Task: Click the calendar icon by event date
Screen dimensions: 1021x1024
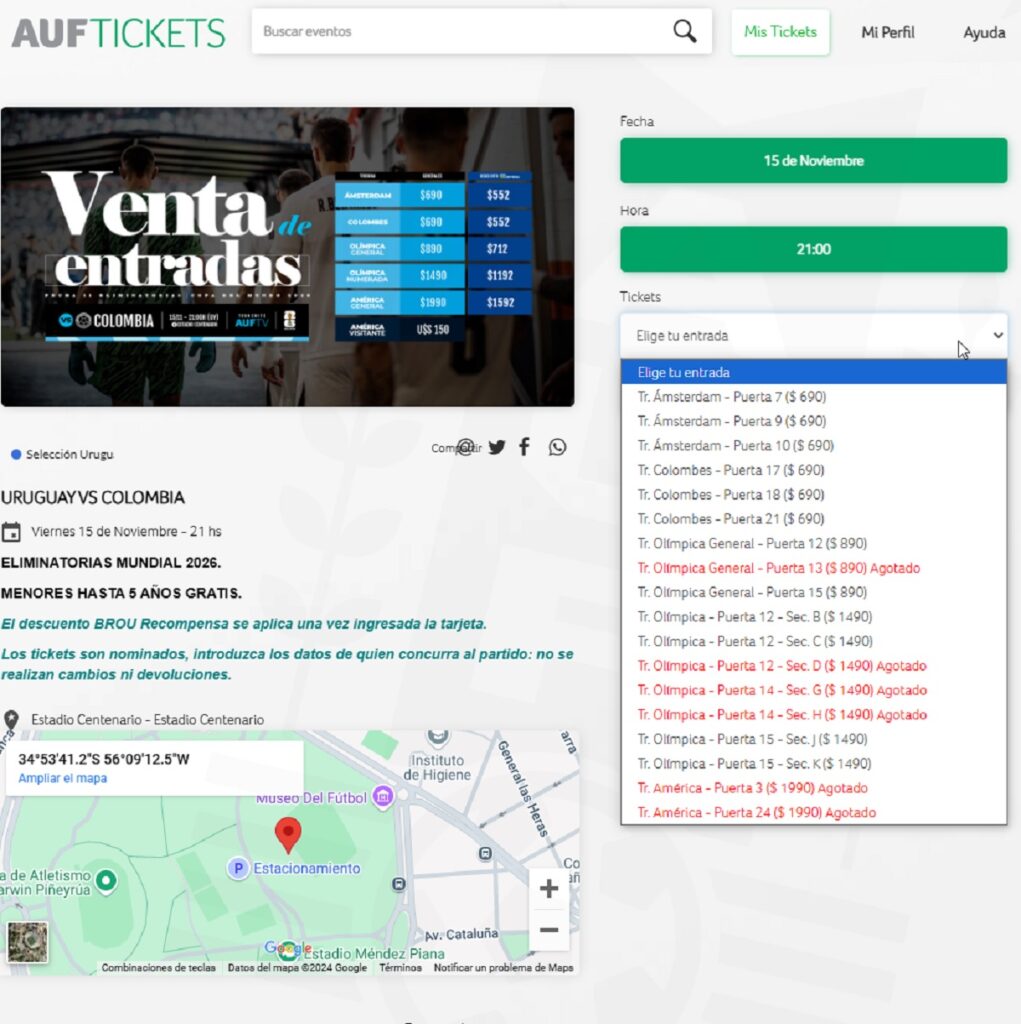Action: tap(11, 532)
